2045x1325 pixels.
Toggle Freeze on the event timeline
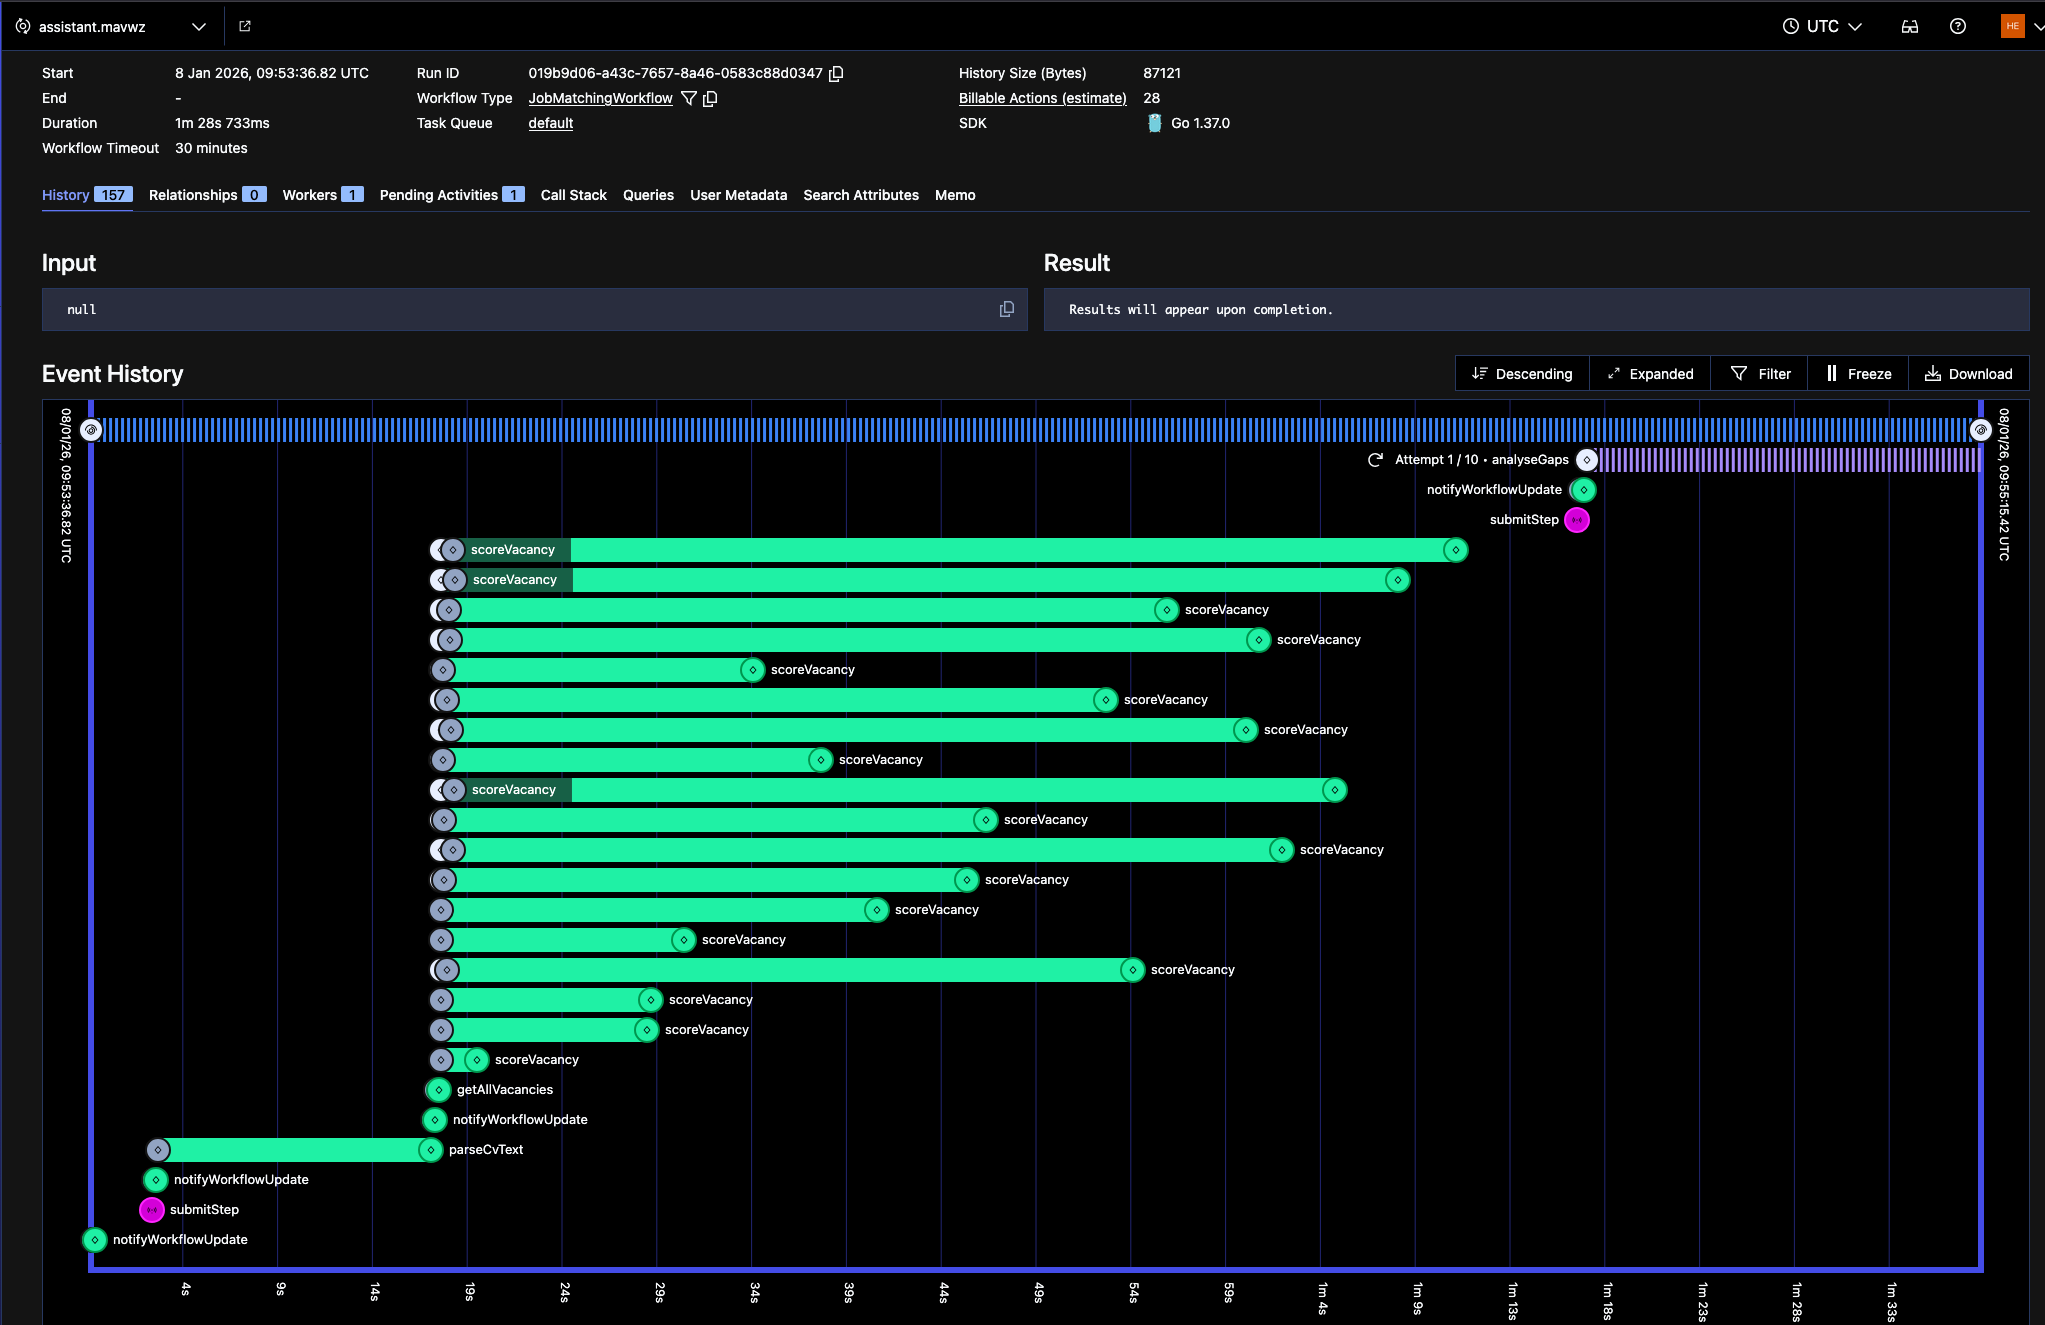pos(1858,373)
